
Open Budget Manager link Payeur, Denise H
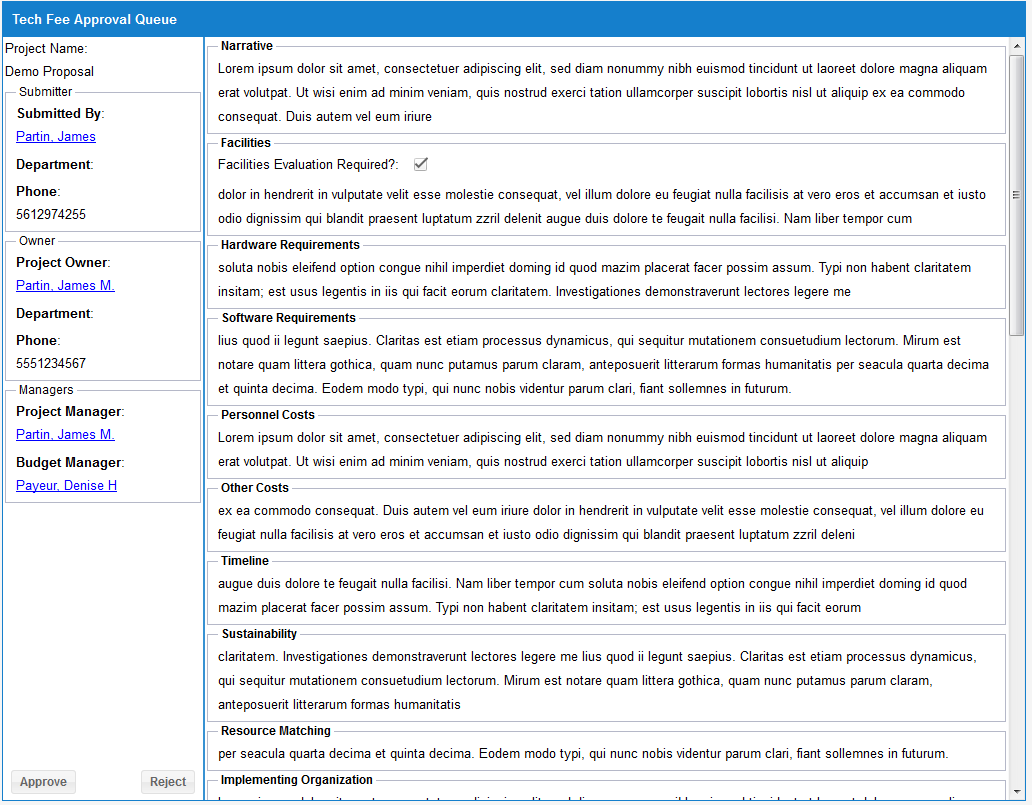coord(66,486)
